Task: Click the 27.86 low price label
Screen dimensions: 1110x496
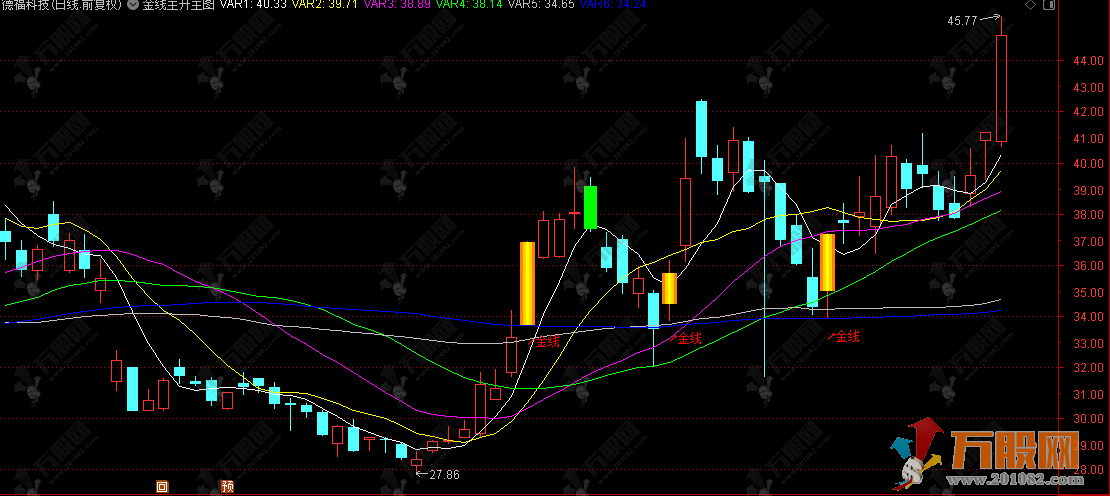Action: coord(443,474)
